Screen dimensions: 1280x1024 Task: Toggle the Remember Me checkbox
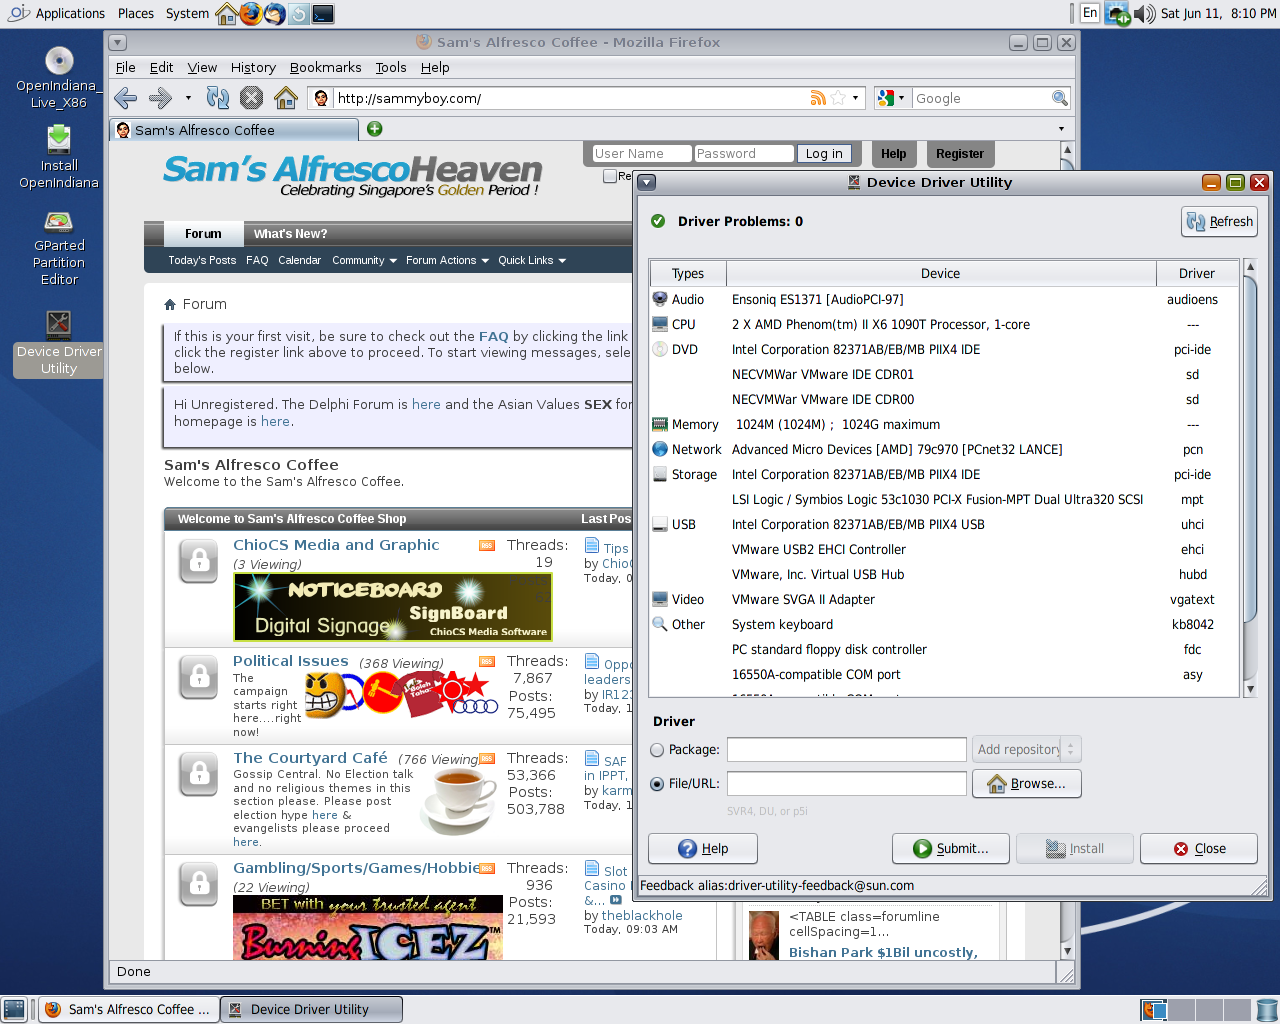click(x=610, y=176)
